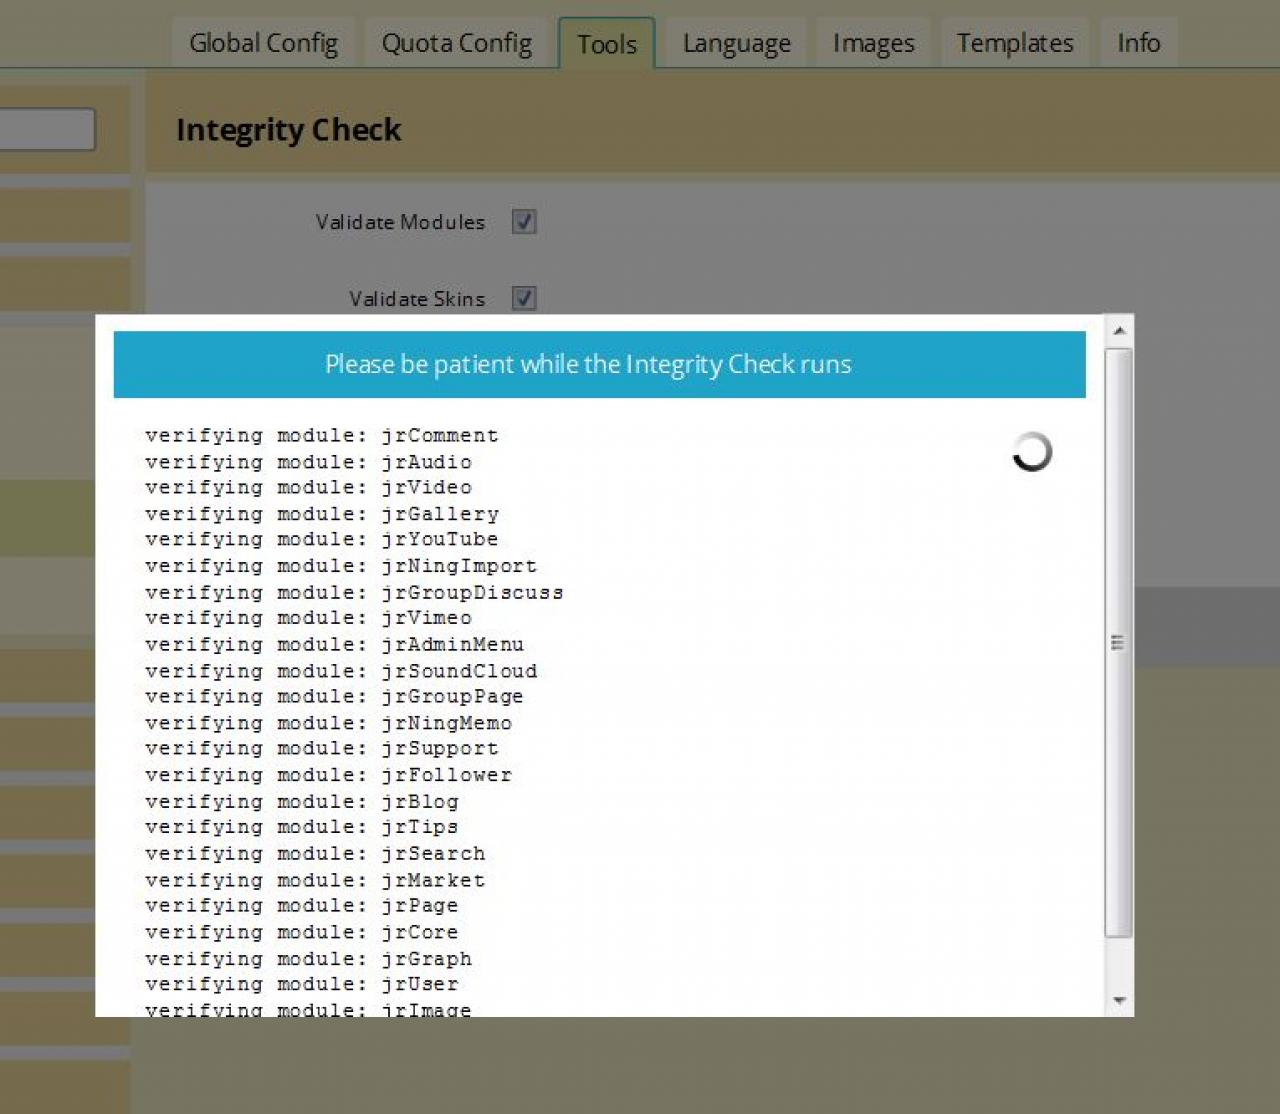1280x1114 pixels.
Task: Uncheck the Validate Modules checkbox
Action: (x=524, y=221)
